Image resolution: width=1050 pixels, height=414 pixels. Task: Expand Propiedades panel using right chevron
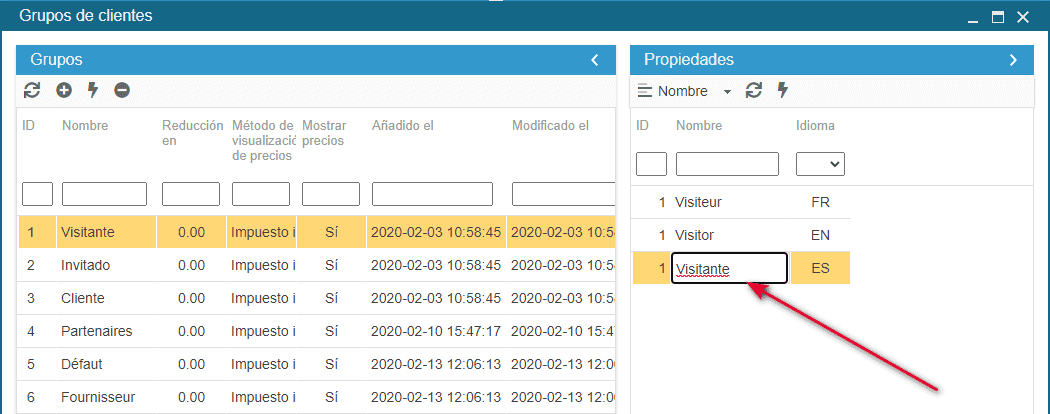(1013, 60)
